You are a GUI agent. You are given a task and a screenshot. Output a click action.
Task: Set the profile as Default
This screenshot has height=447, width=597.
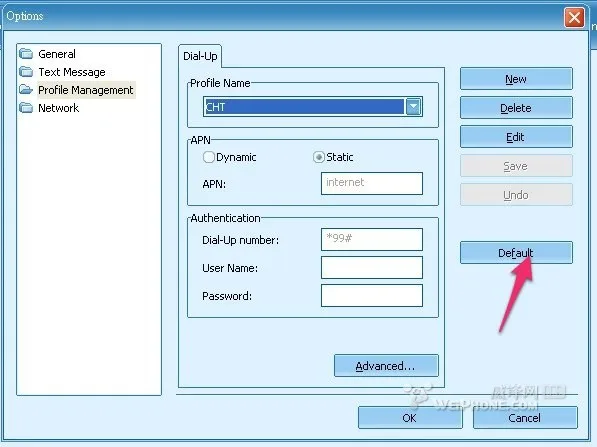point(516,252)
